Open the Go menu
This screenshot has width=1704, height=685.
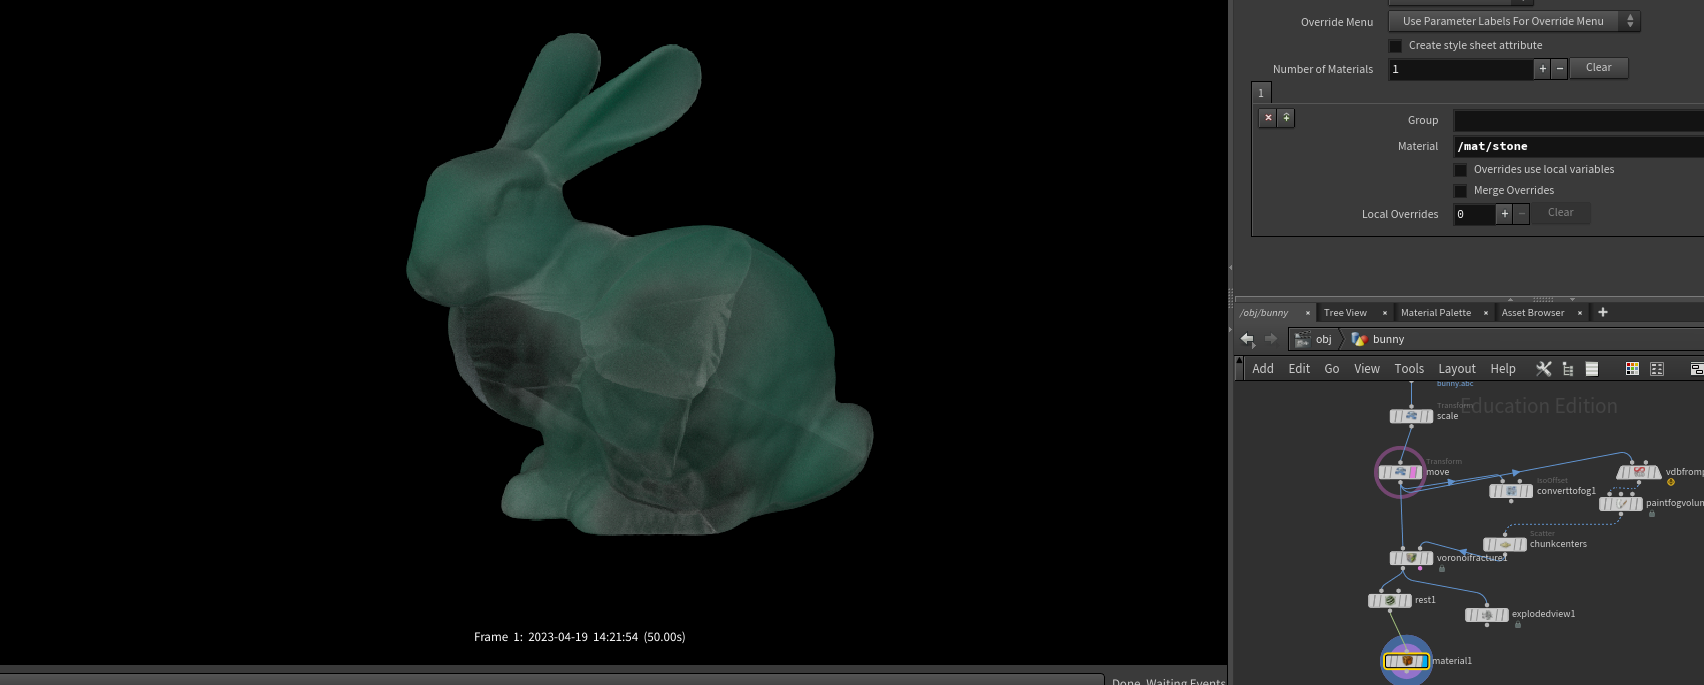(1332, 369)
